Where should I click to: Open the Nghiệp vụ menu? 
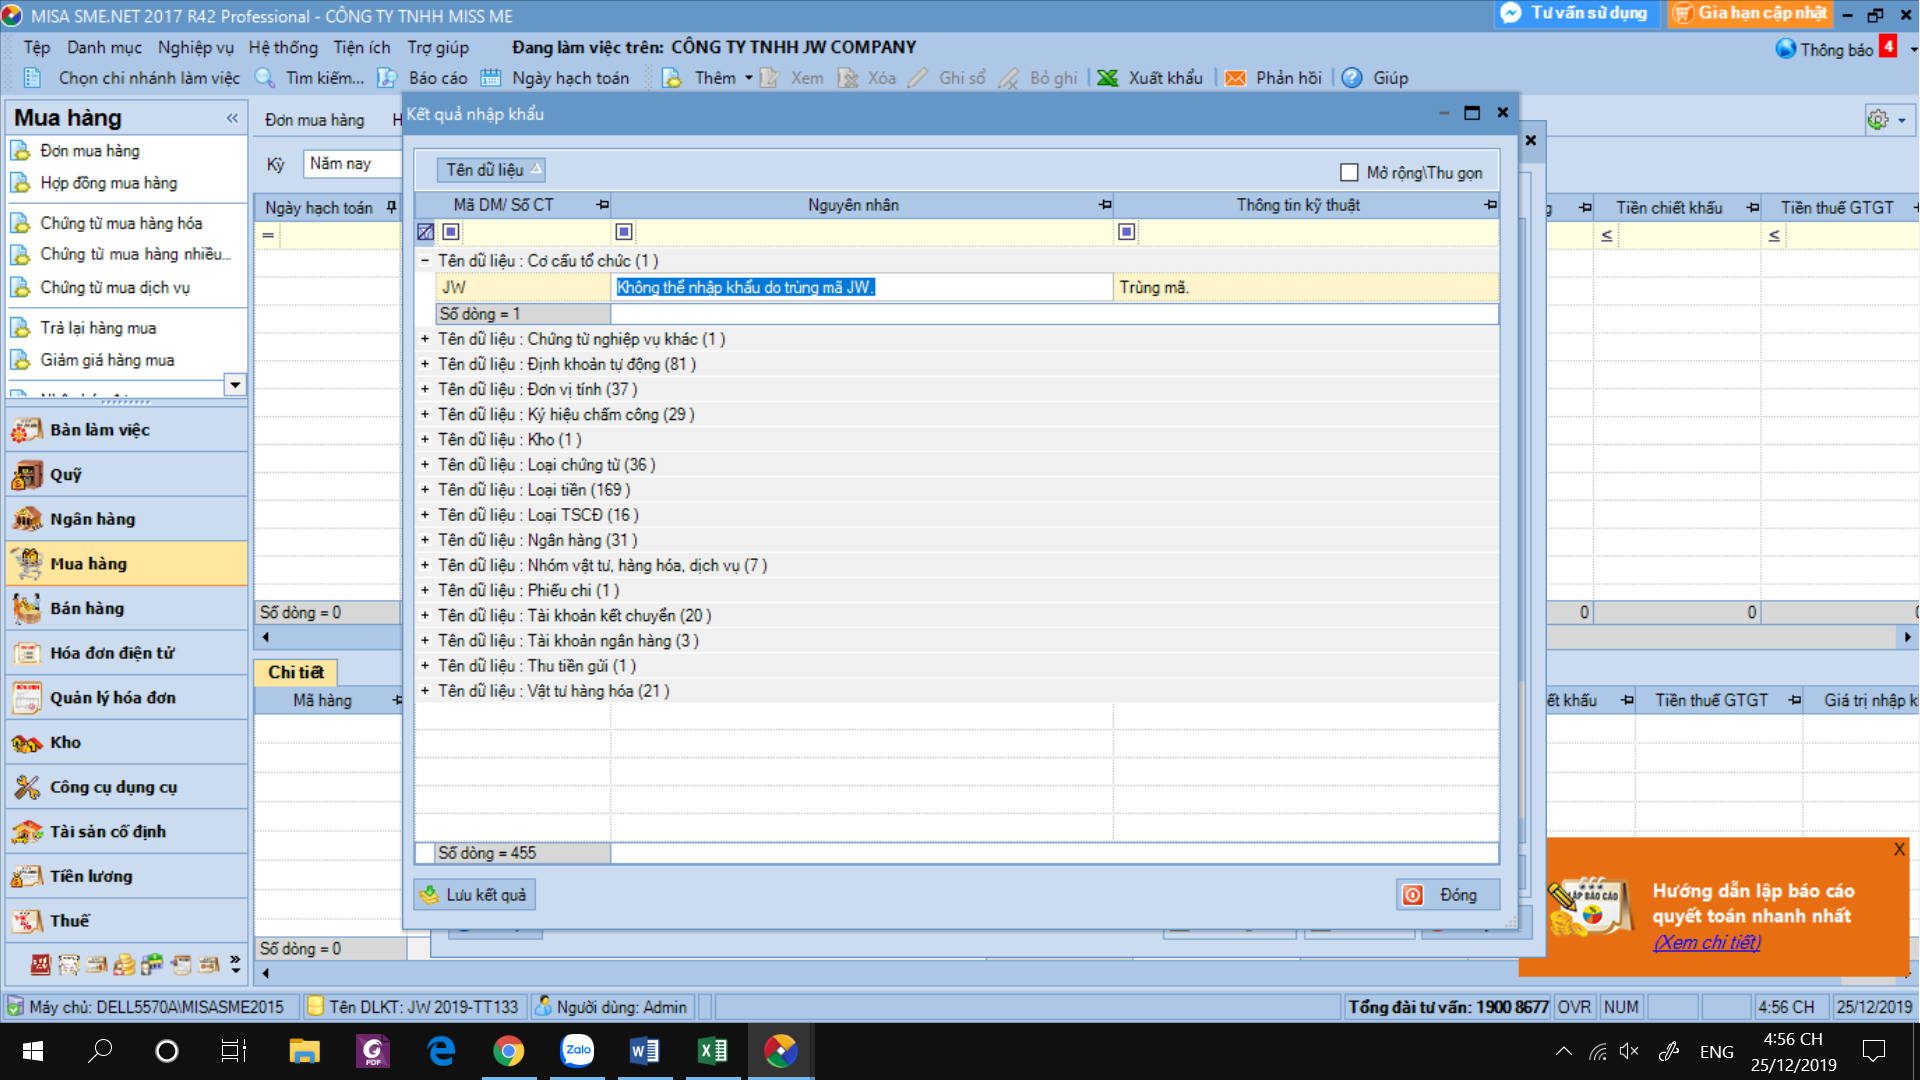point(196,47)
